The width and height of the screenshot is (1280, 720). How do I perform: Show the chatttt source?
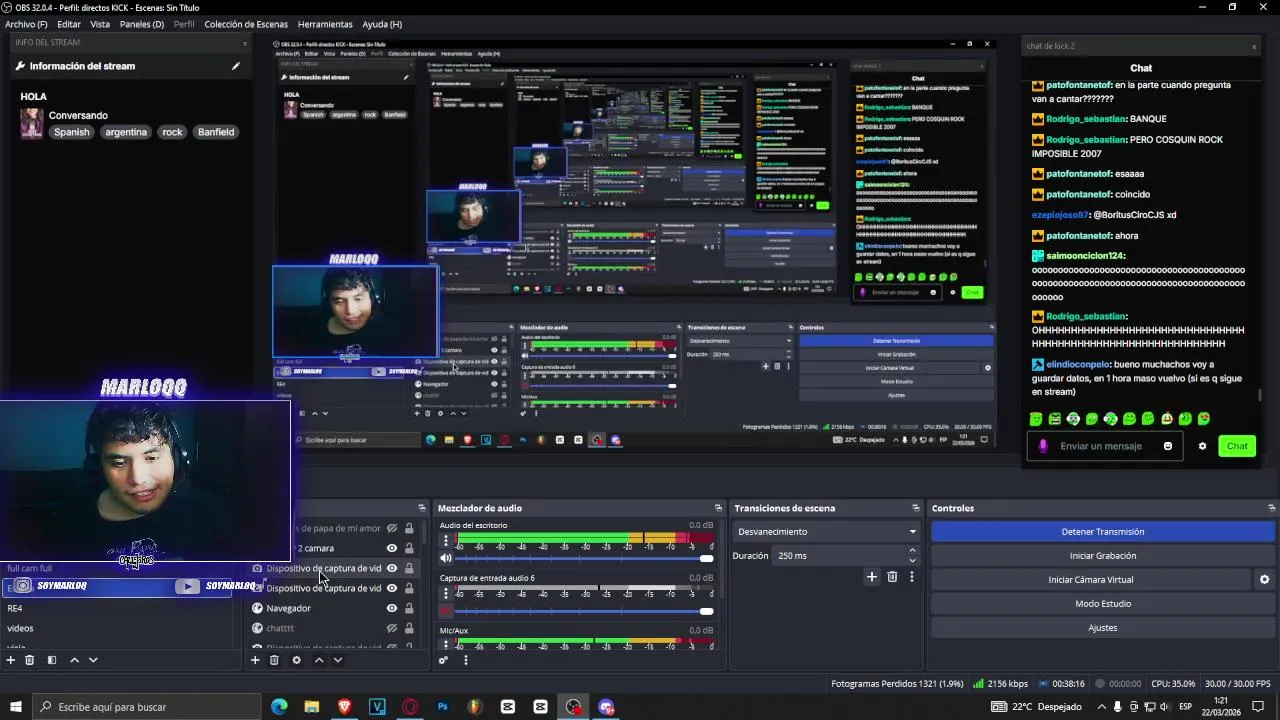(x=392, y=628)
